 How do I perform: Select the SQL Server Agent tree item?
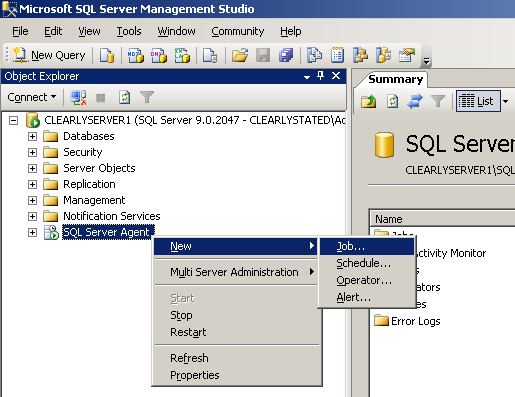point(108,232)
